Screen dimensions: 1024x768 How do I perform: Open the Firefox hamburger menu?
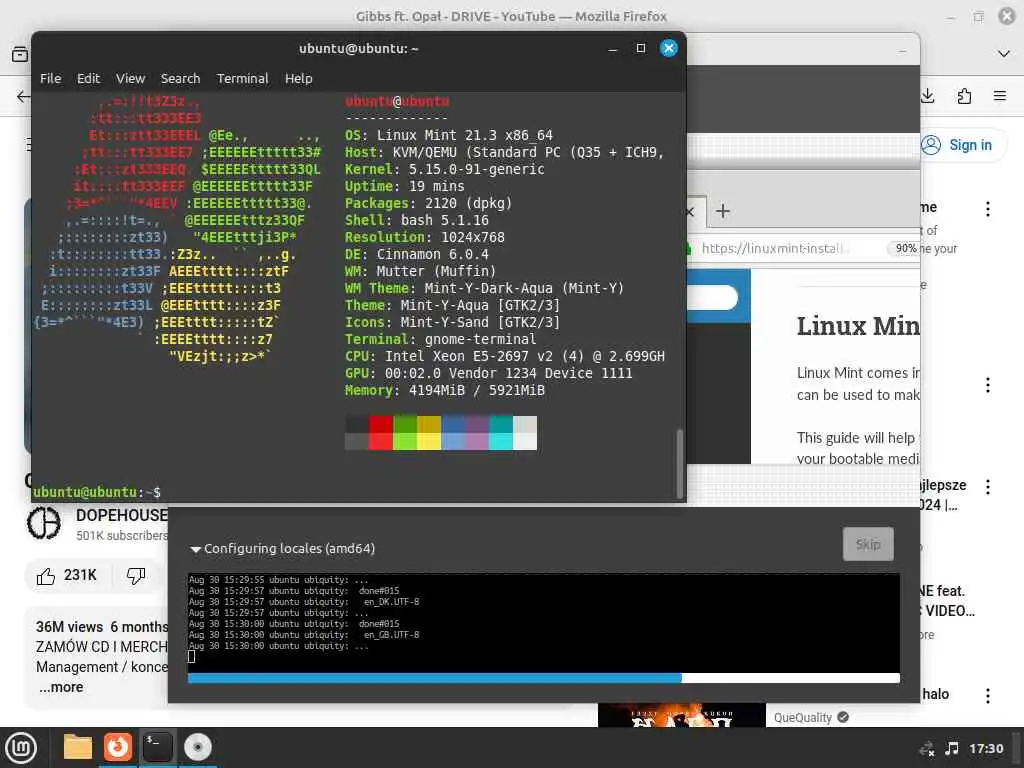(x=1000, y=96)
